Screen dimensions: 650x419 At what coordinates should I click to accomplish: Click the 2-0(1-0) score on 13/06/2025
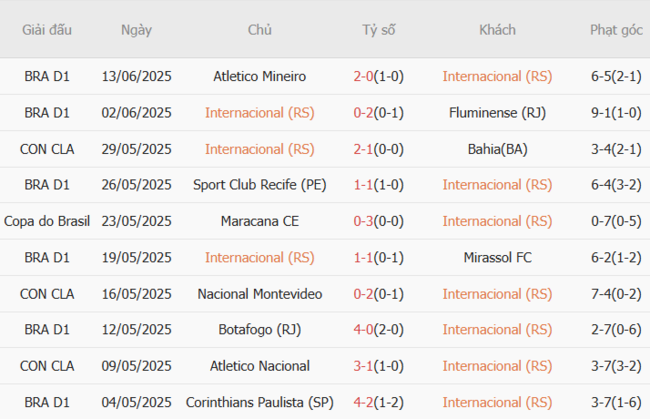click(379, 76)
